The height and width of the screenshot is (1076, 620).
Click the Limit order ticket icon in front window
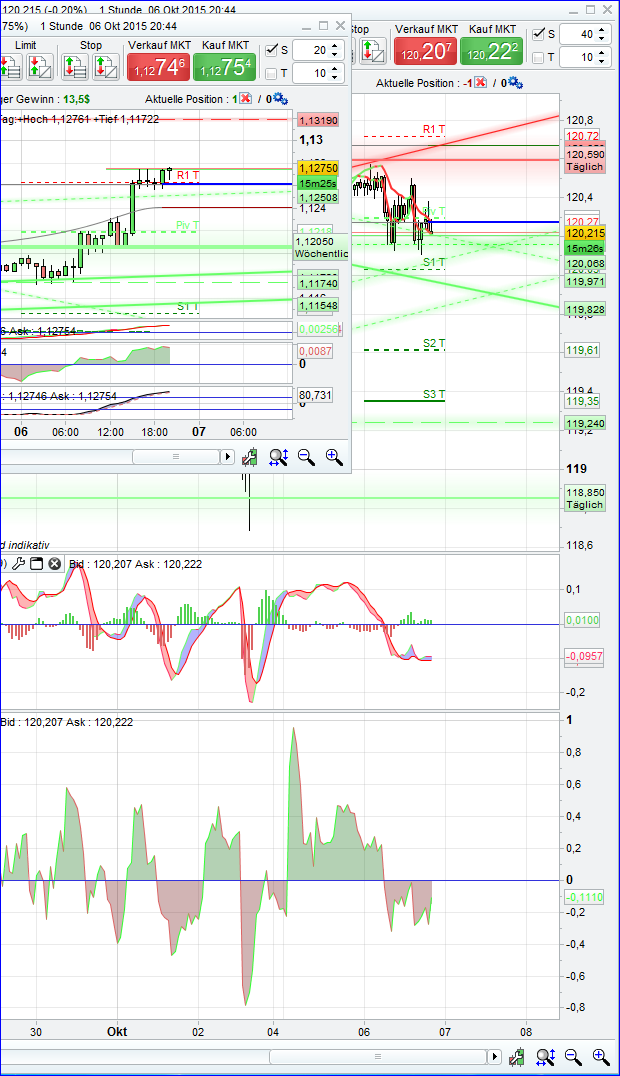coord(40,67)
